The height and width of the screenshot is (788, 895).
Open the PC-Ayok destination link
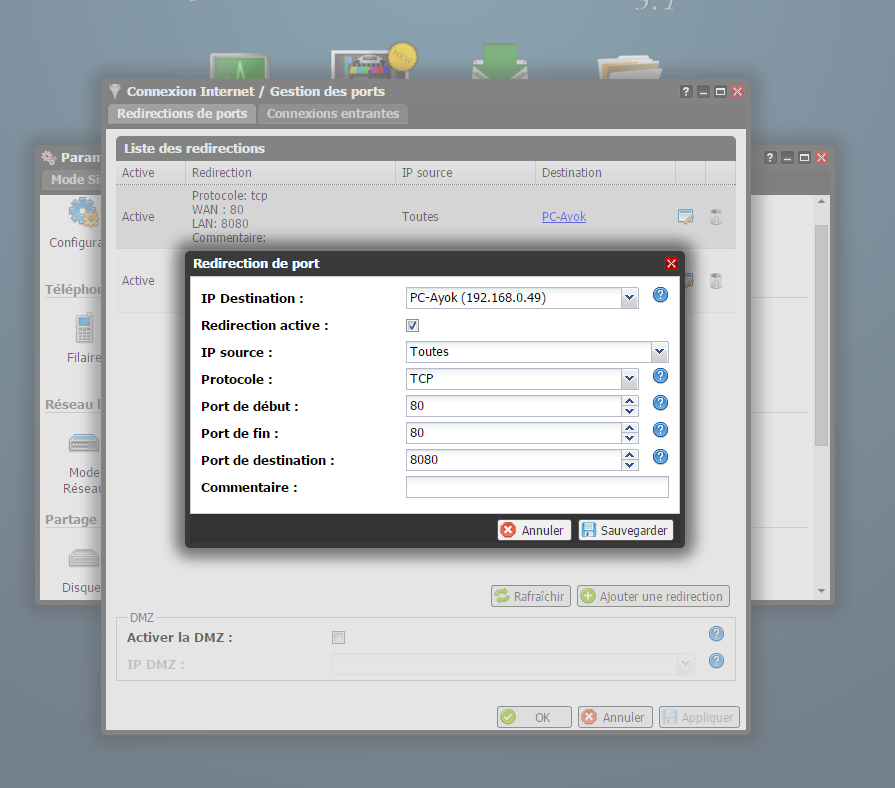(564, 217)
